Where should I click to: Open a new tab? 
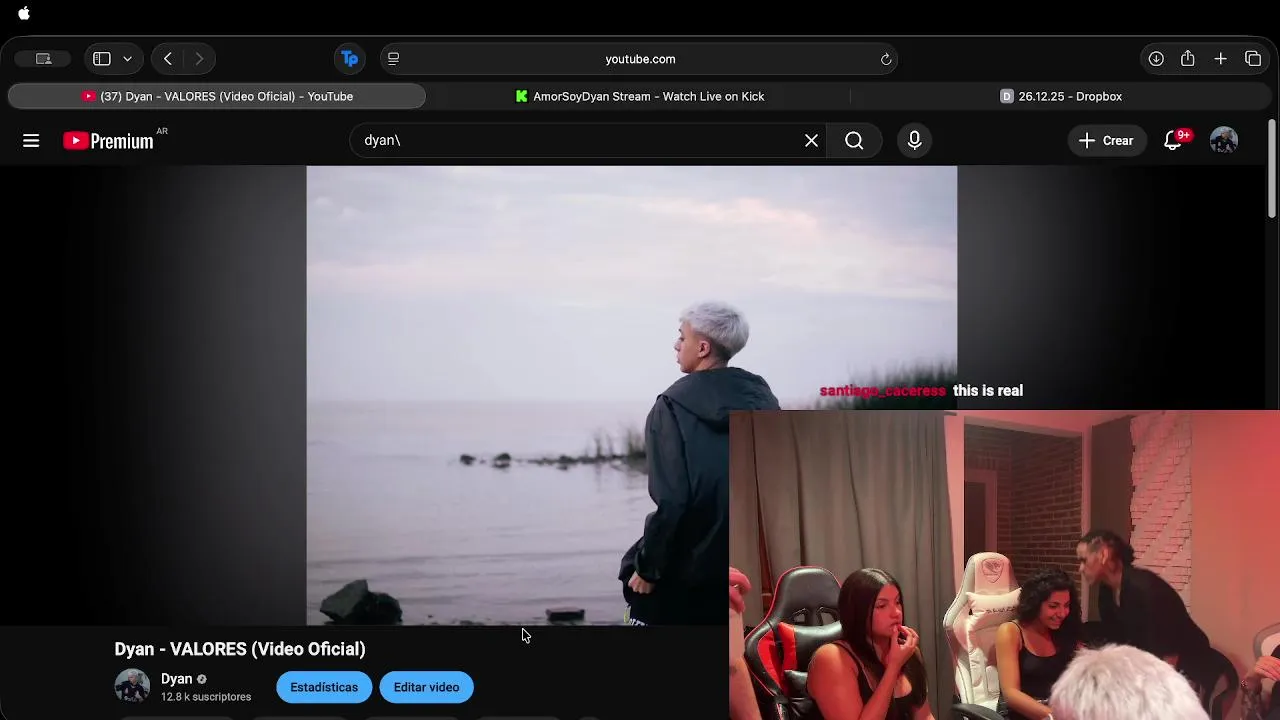click(1221, 59)
